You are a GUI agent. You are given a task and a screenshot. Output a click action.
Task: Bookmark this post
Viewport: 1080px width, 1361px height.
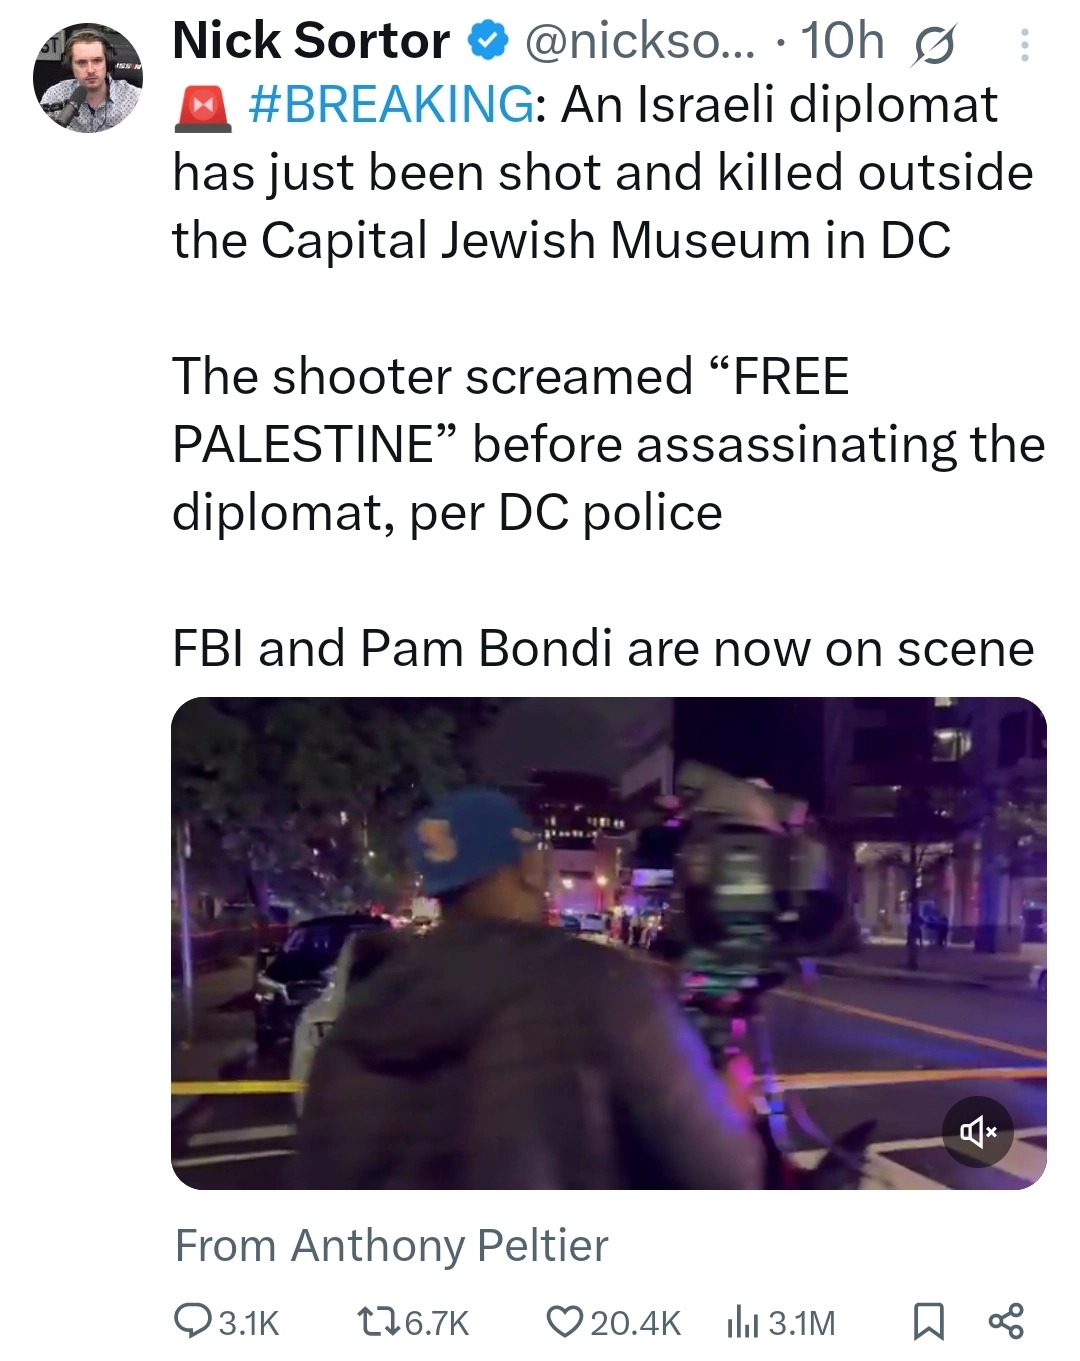[929, 1322]
